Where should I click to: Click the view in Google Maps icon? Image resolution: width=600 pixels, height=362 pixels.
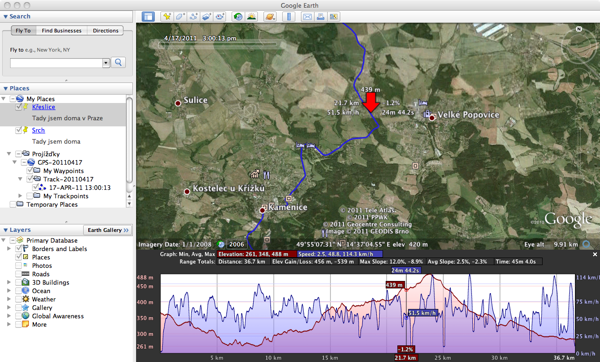334,16
